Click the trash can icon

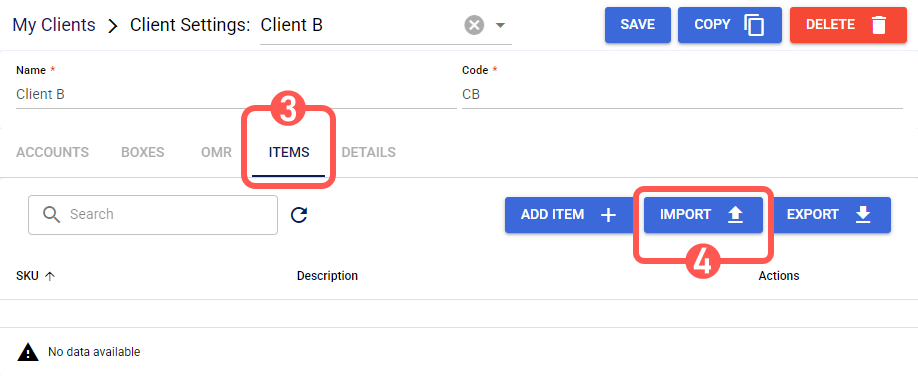point(878,25)
